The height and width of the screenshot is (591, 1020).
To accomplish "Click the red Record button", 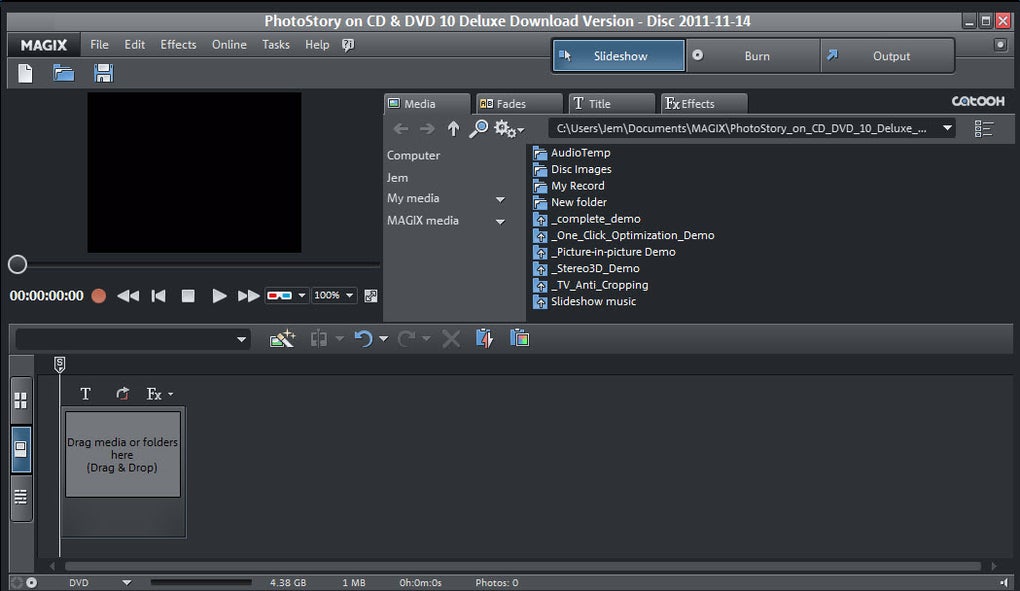I will 98,296.
